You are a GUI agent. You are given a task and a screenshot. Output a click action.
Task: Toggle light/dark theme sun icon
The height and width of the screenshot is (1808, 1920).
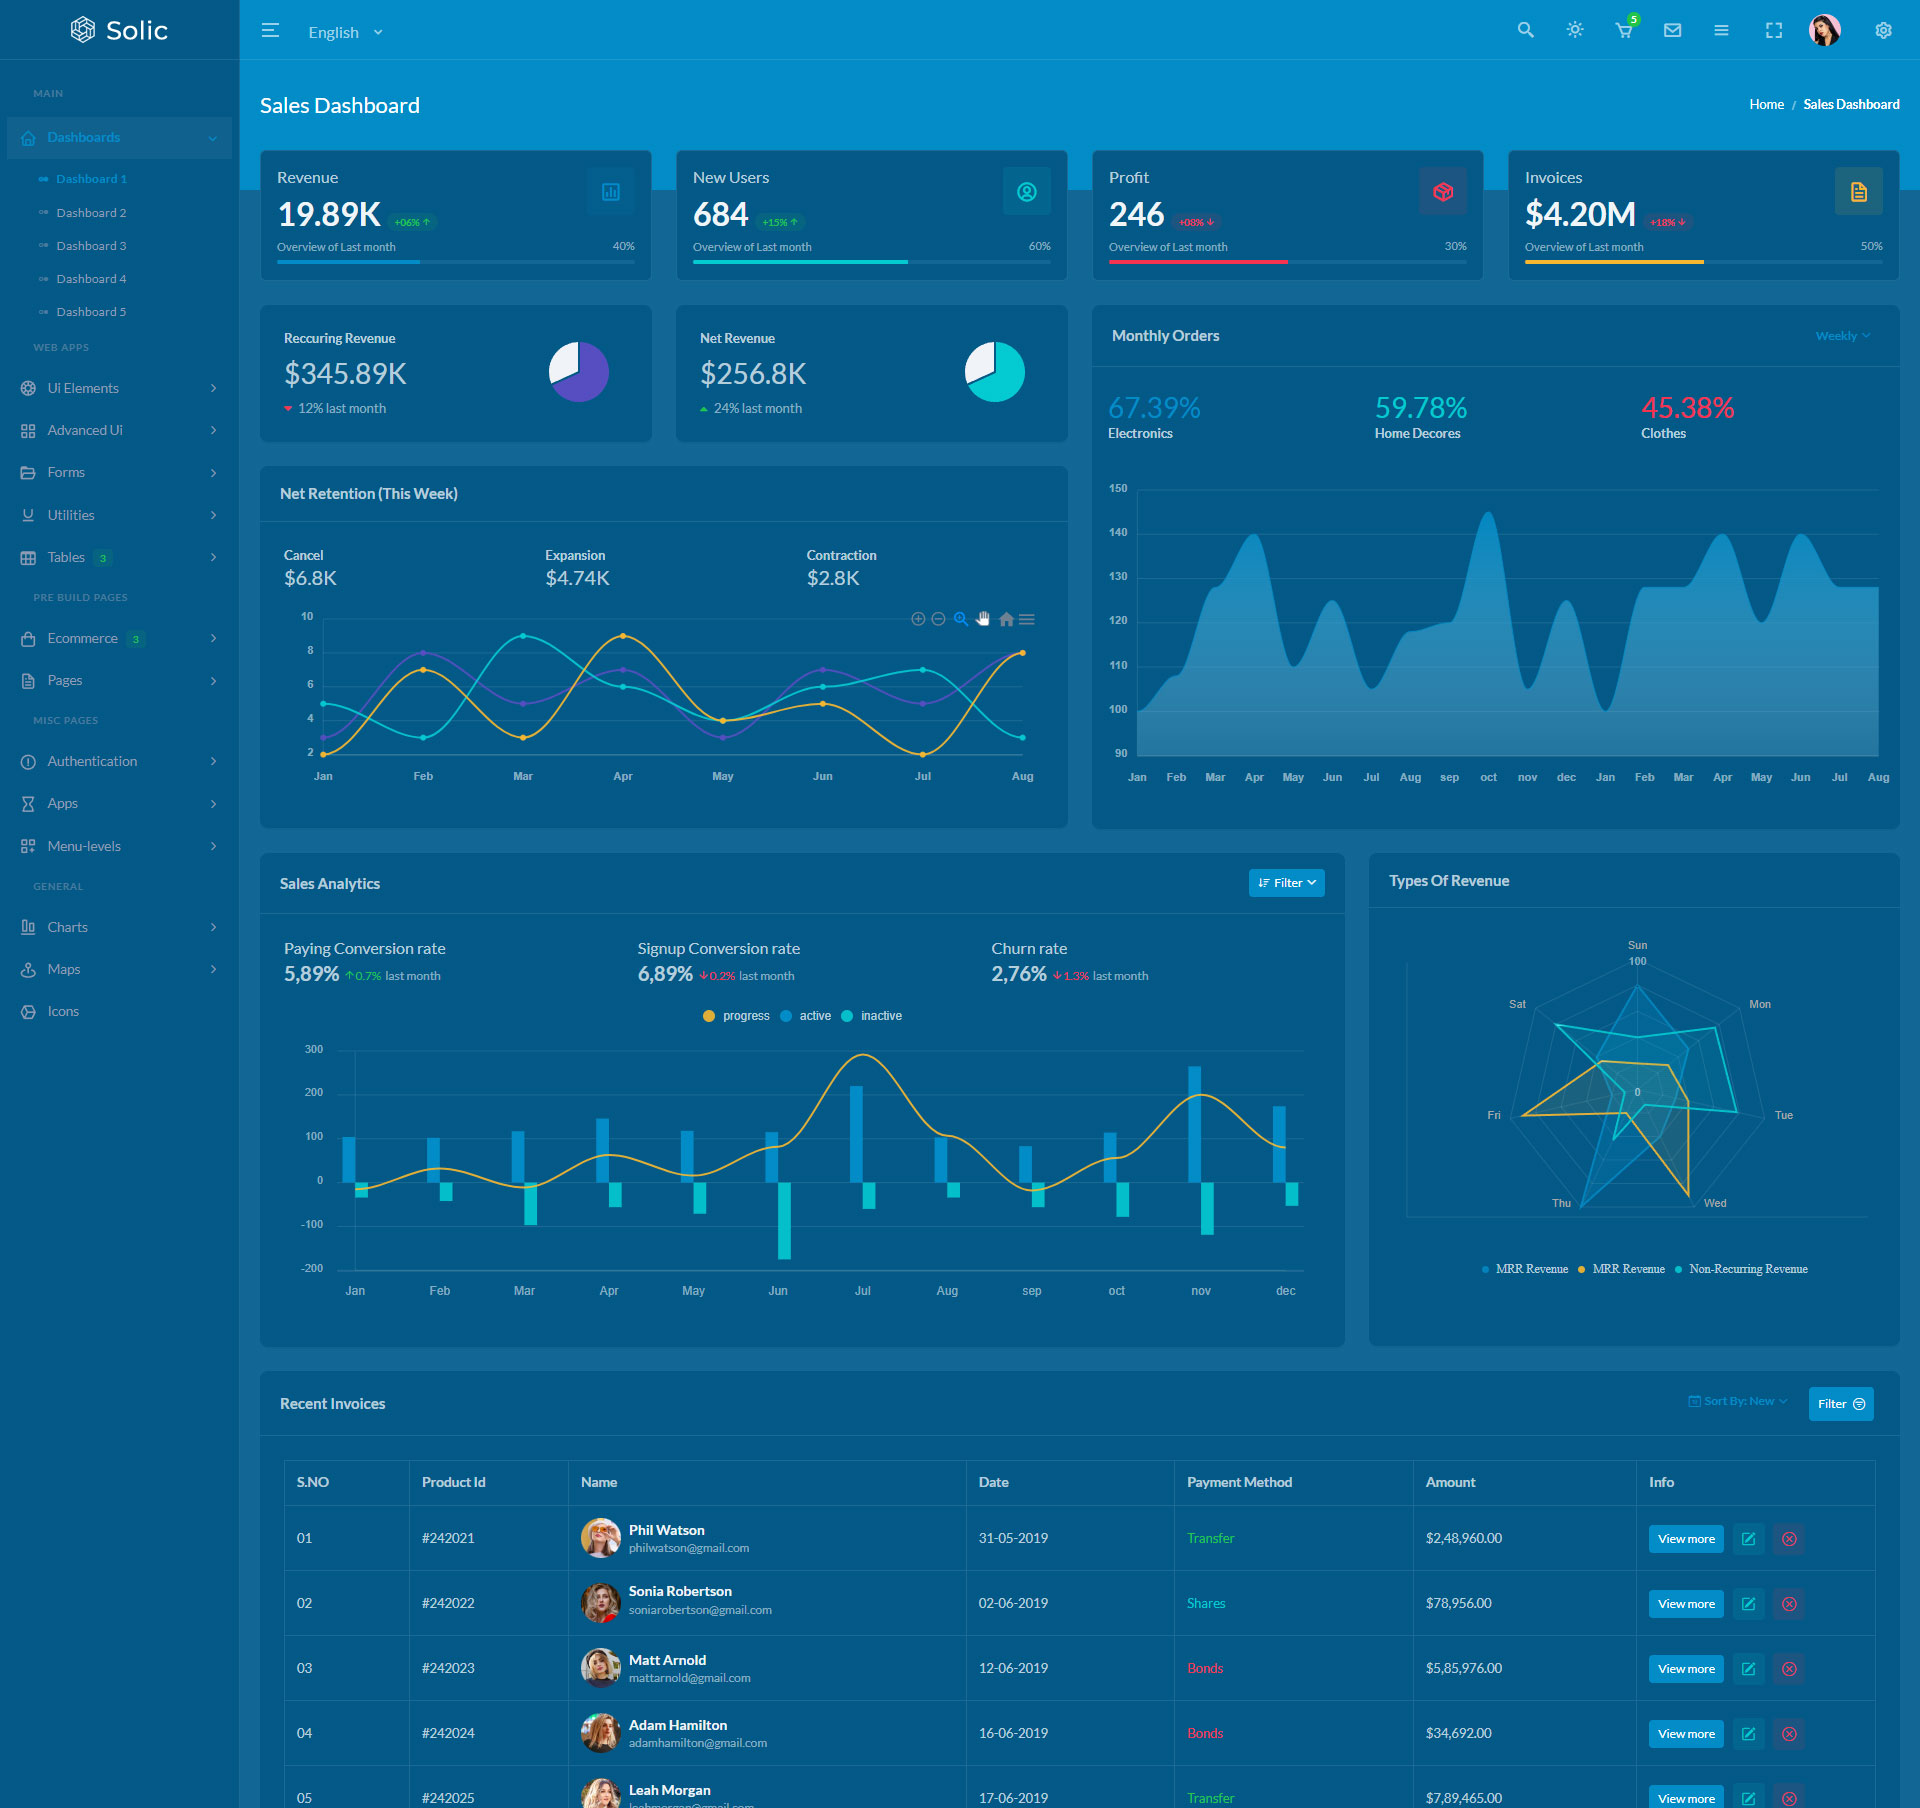pyautogui.click(x=1575, y=30)
